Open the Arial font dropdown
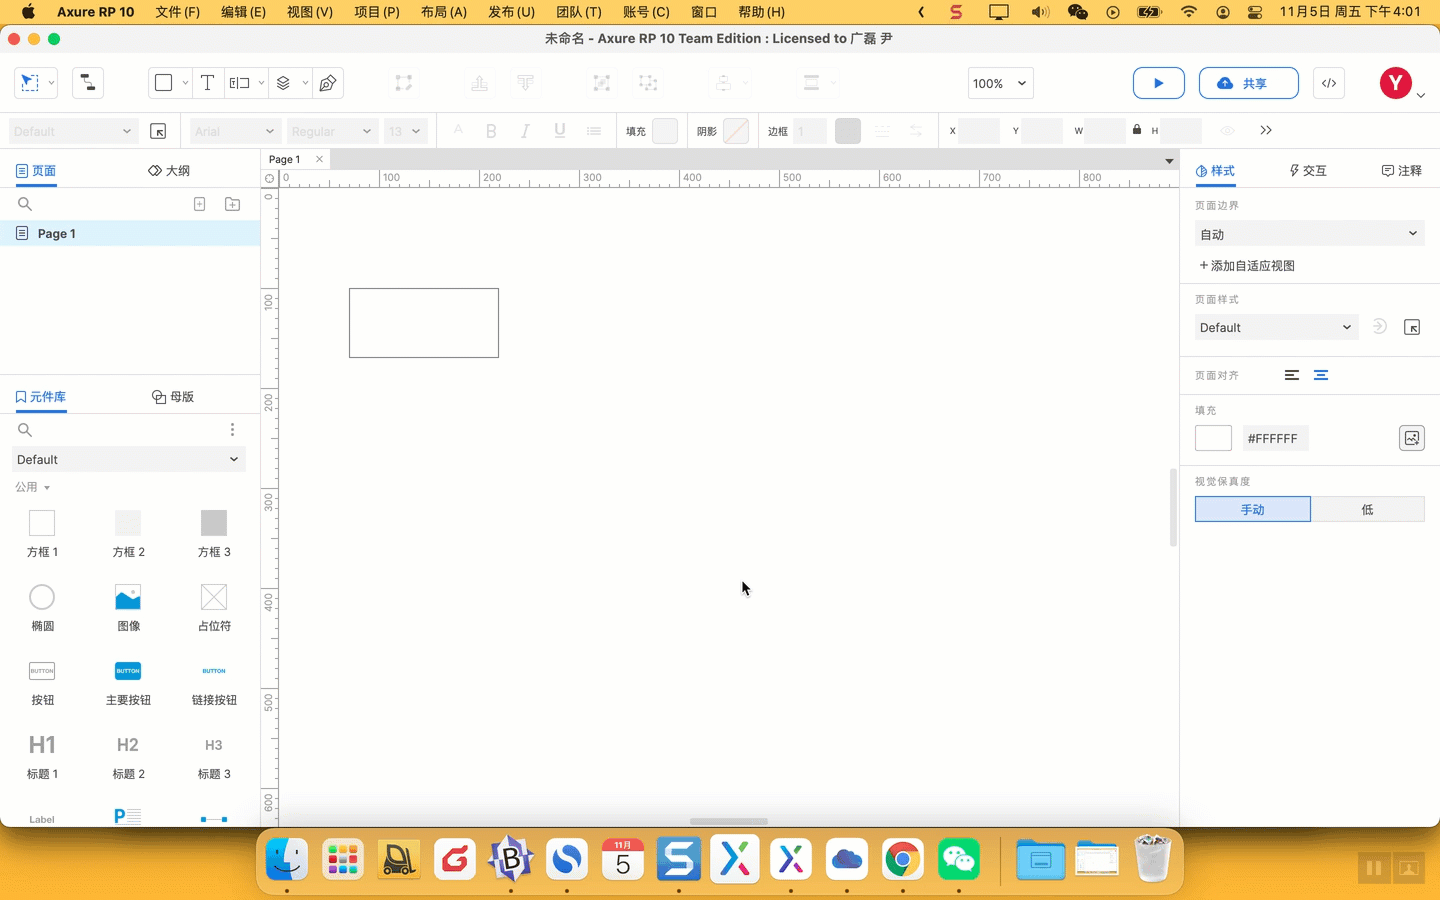Image resolution: width=1440 pixels, height=900 pixels. point(235,131)
